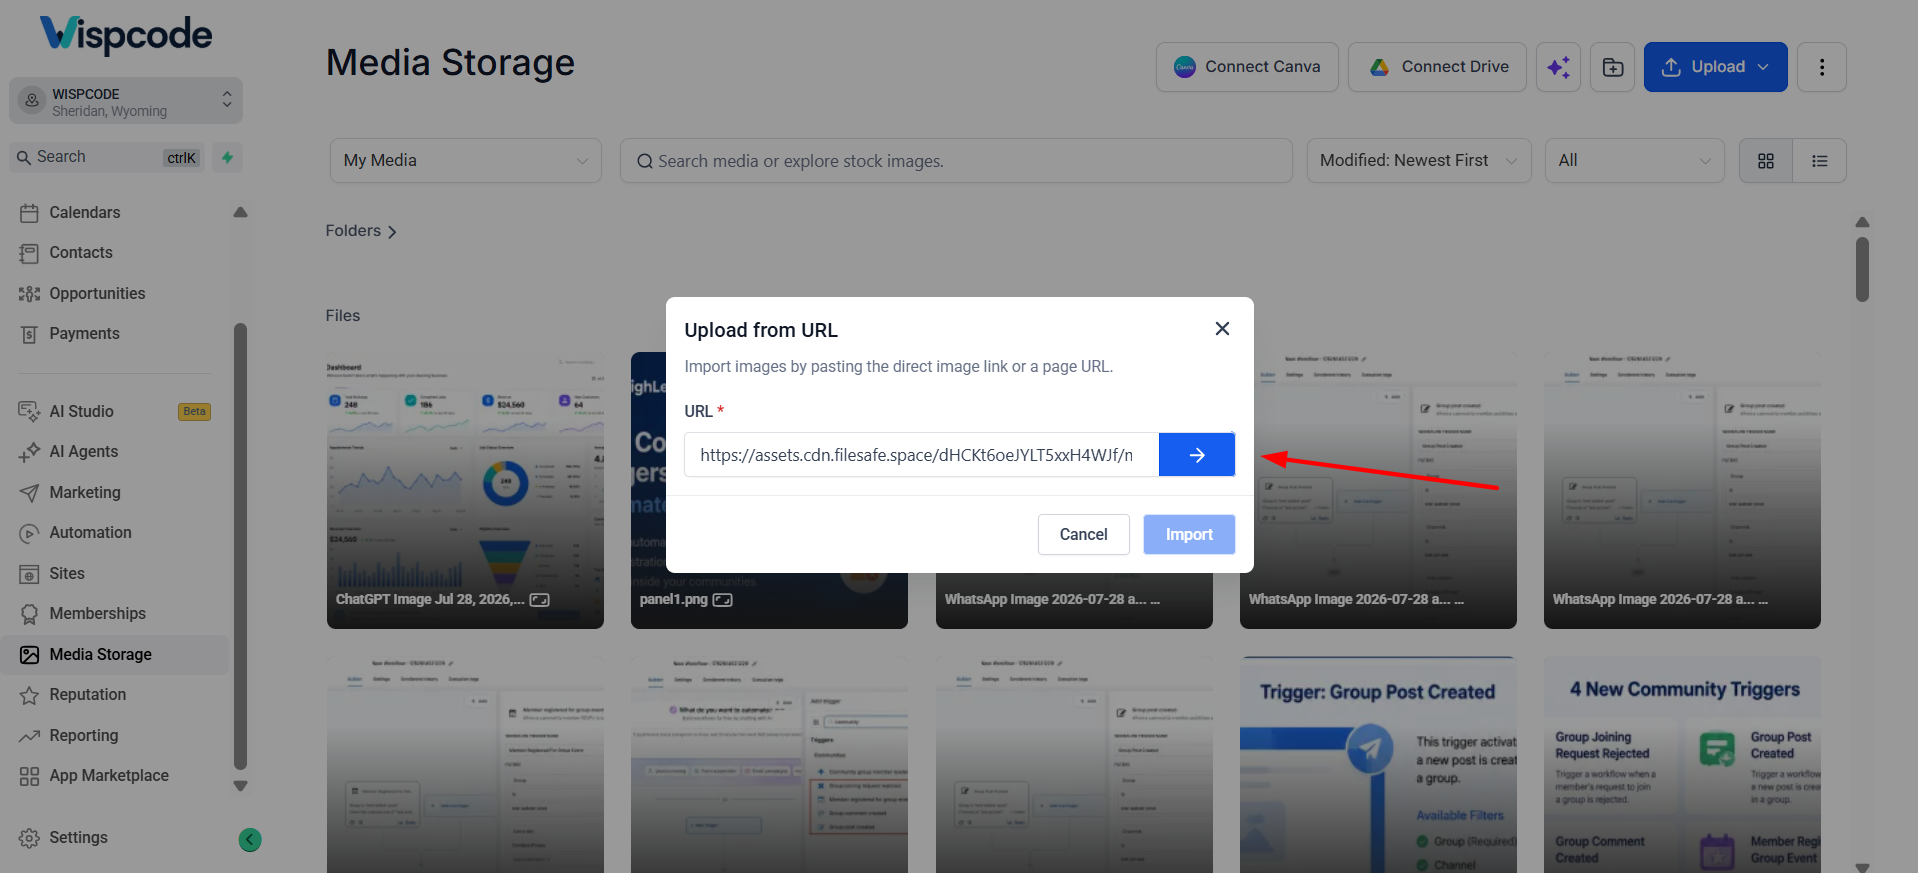The height and width of the screenshot is (873, 1918).
Task: Expand the Folders section
Action: tap(361, 231)
